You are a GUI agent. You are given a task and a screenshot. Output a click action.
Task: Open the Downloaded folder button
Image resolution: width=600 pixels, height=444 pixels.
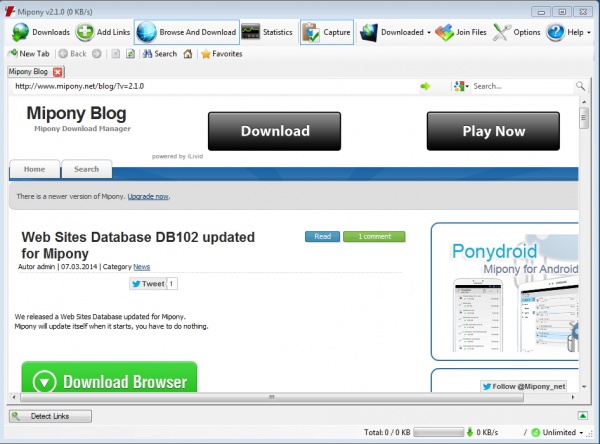[x=392, y=32]
